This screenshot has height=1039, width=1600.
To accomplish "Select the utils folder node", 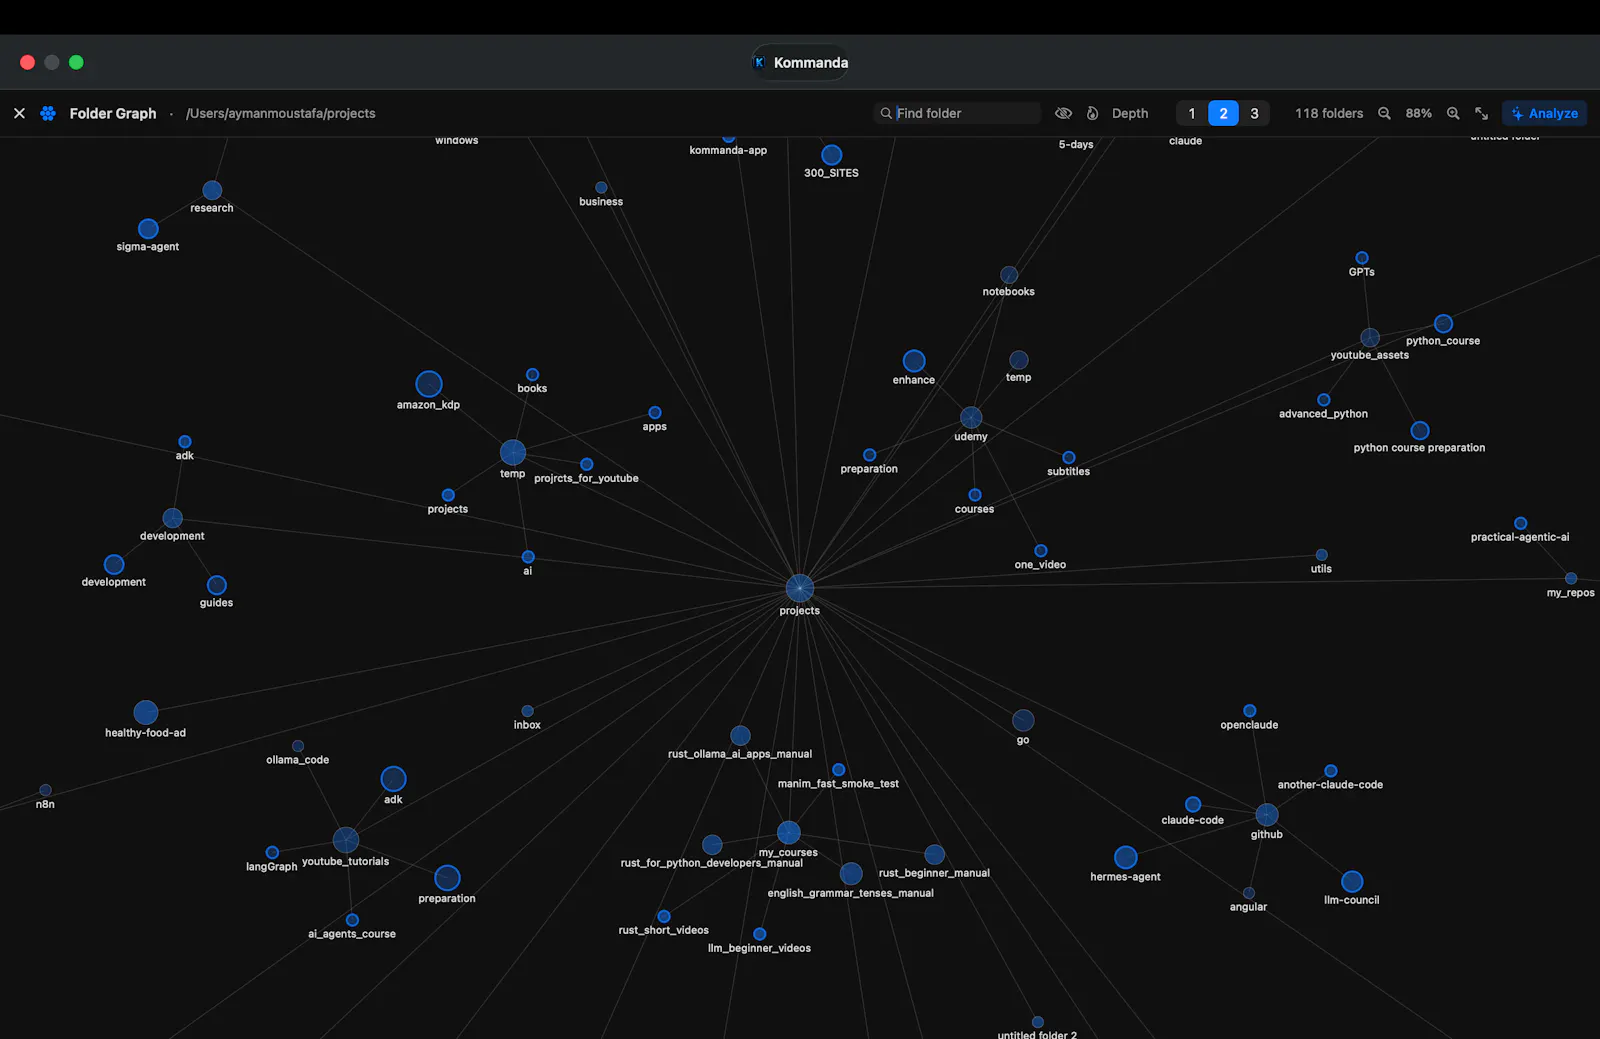I will (x=1322, y=555).
